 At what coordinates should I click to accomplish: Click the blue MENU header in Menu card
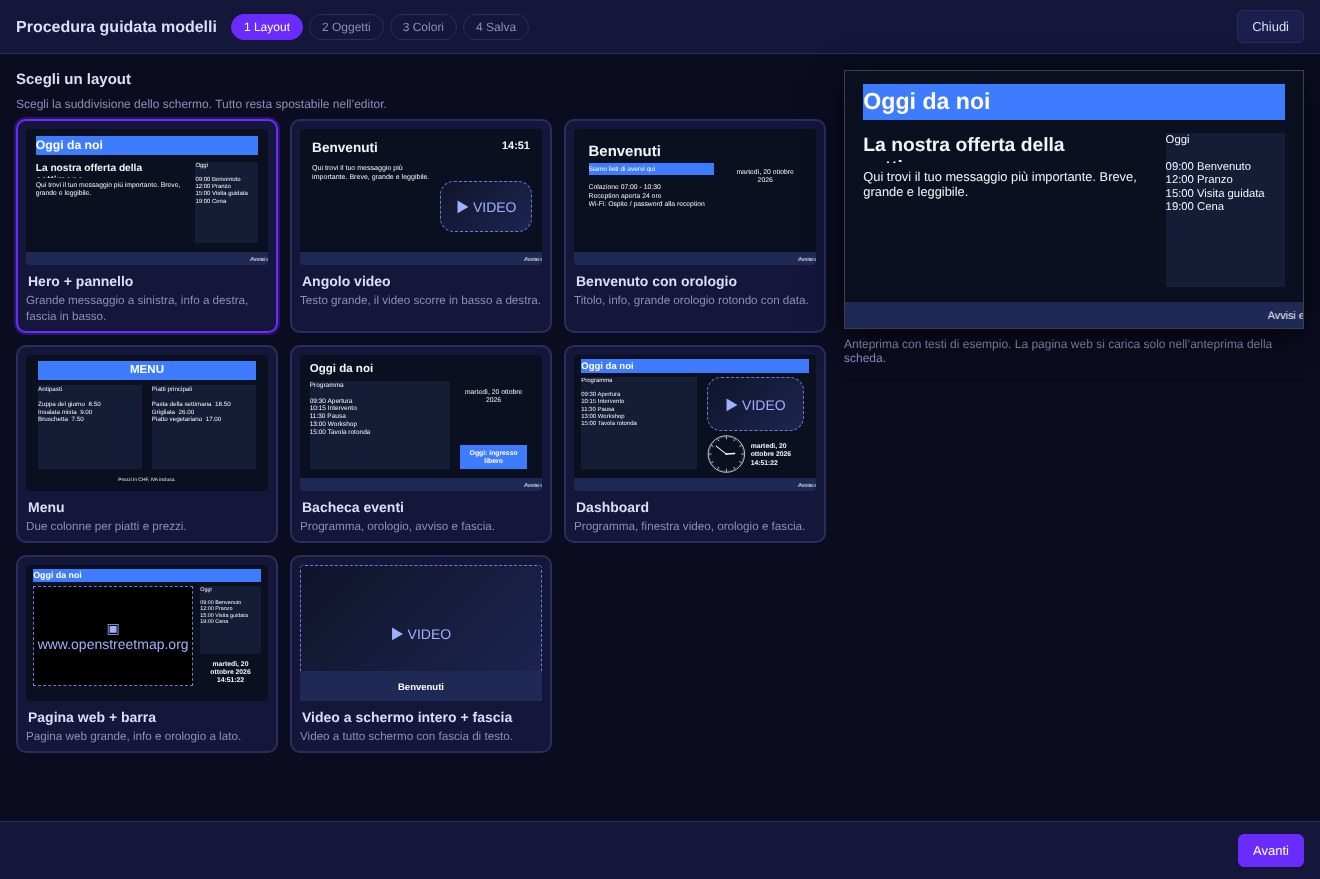click(147, 370)
